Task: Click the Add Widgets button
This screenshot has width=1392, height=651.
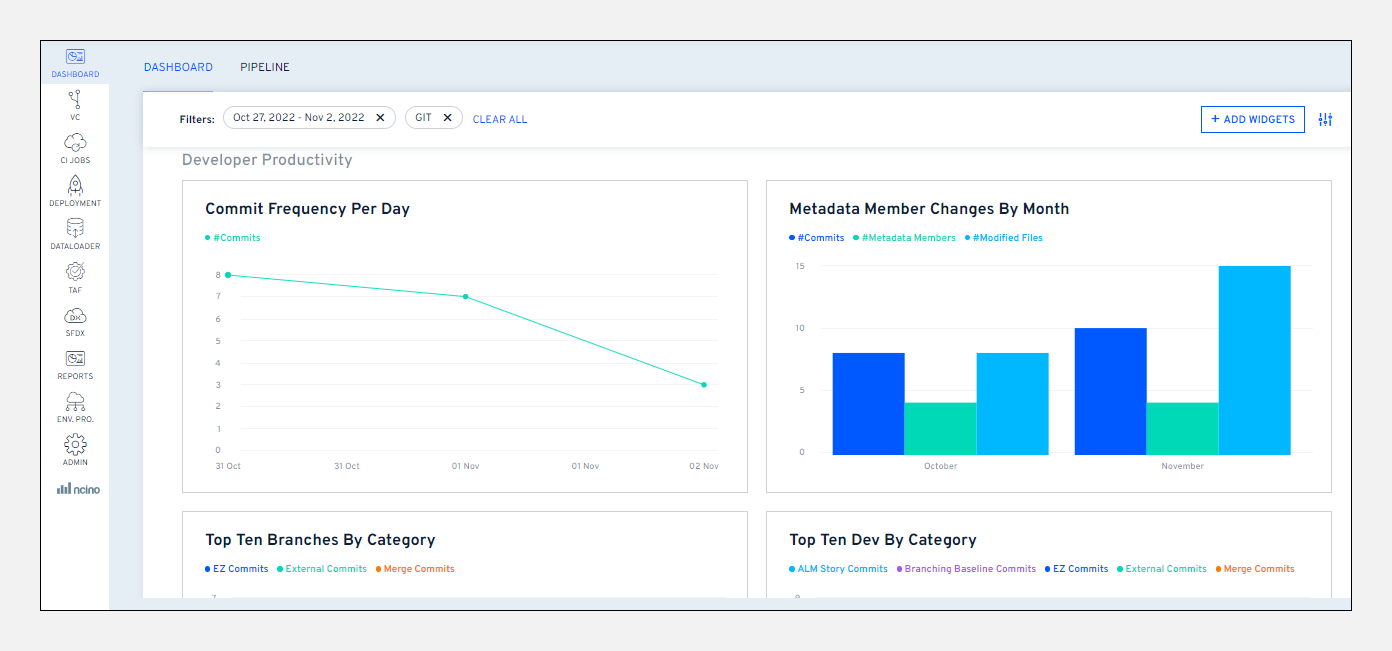Action: point(1252,119)
